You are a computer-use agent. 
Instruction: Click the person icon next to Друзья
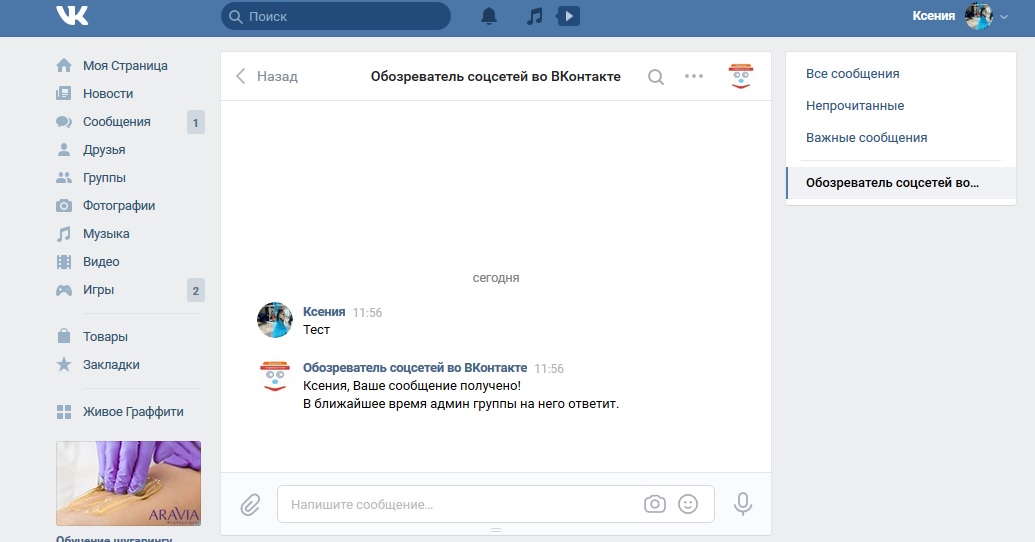tap(64, 149)
